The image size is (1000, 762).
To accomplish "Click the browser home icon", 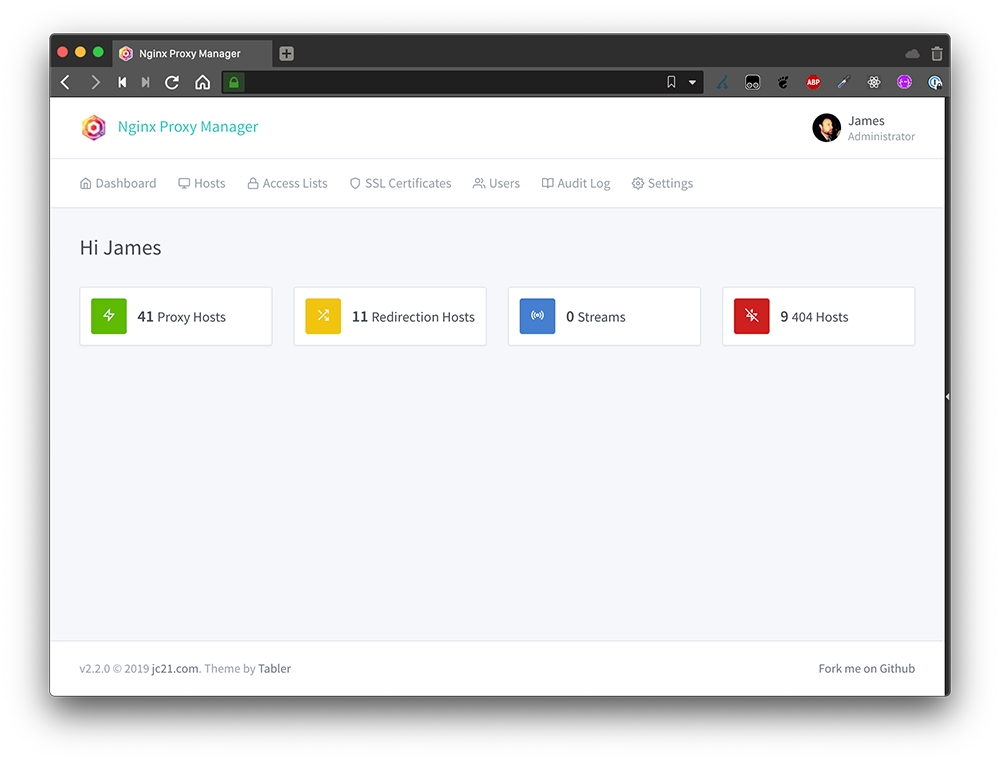I will click(x=202, y=82).
